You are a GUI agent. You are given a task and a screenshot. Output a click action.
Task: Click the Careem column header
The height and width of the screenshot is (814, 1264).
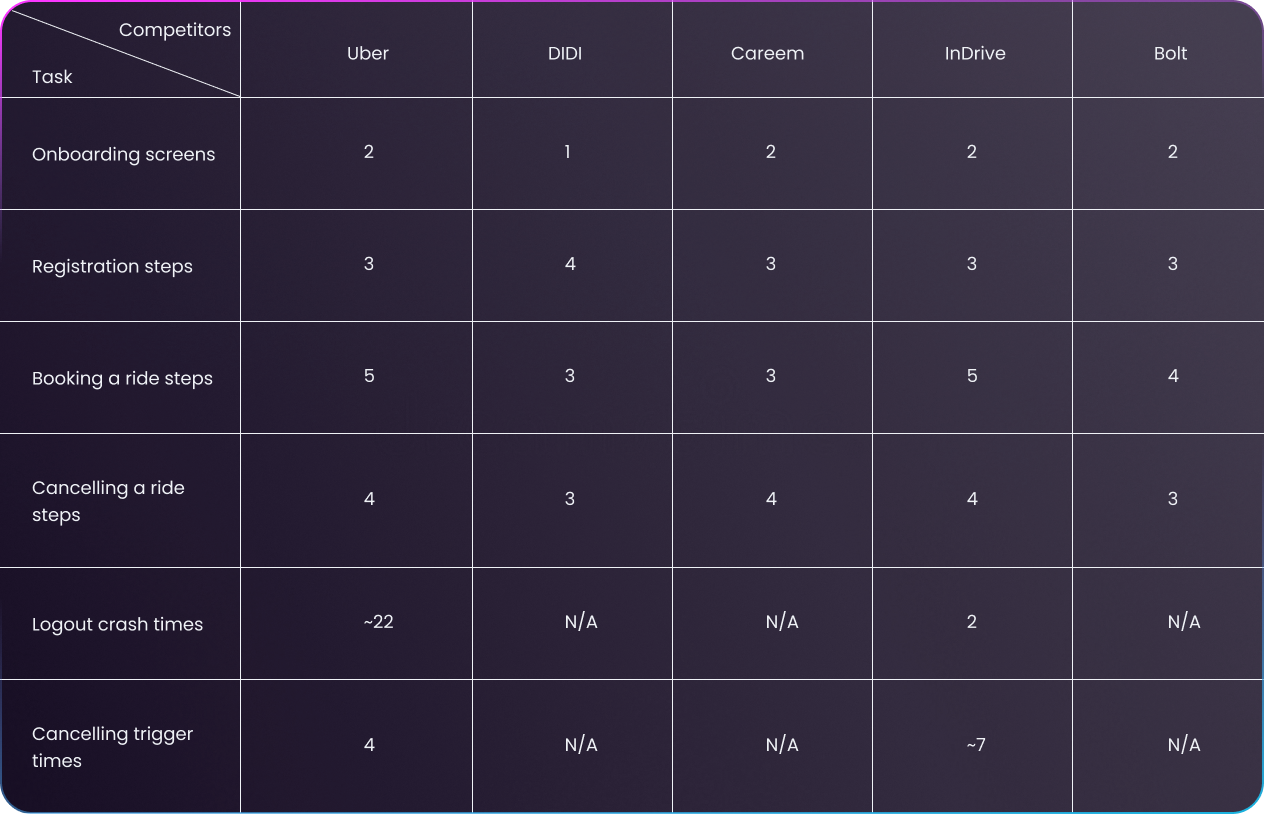pyautogui.click(x=767, y=53)
